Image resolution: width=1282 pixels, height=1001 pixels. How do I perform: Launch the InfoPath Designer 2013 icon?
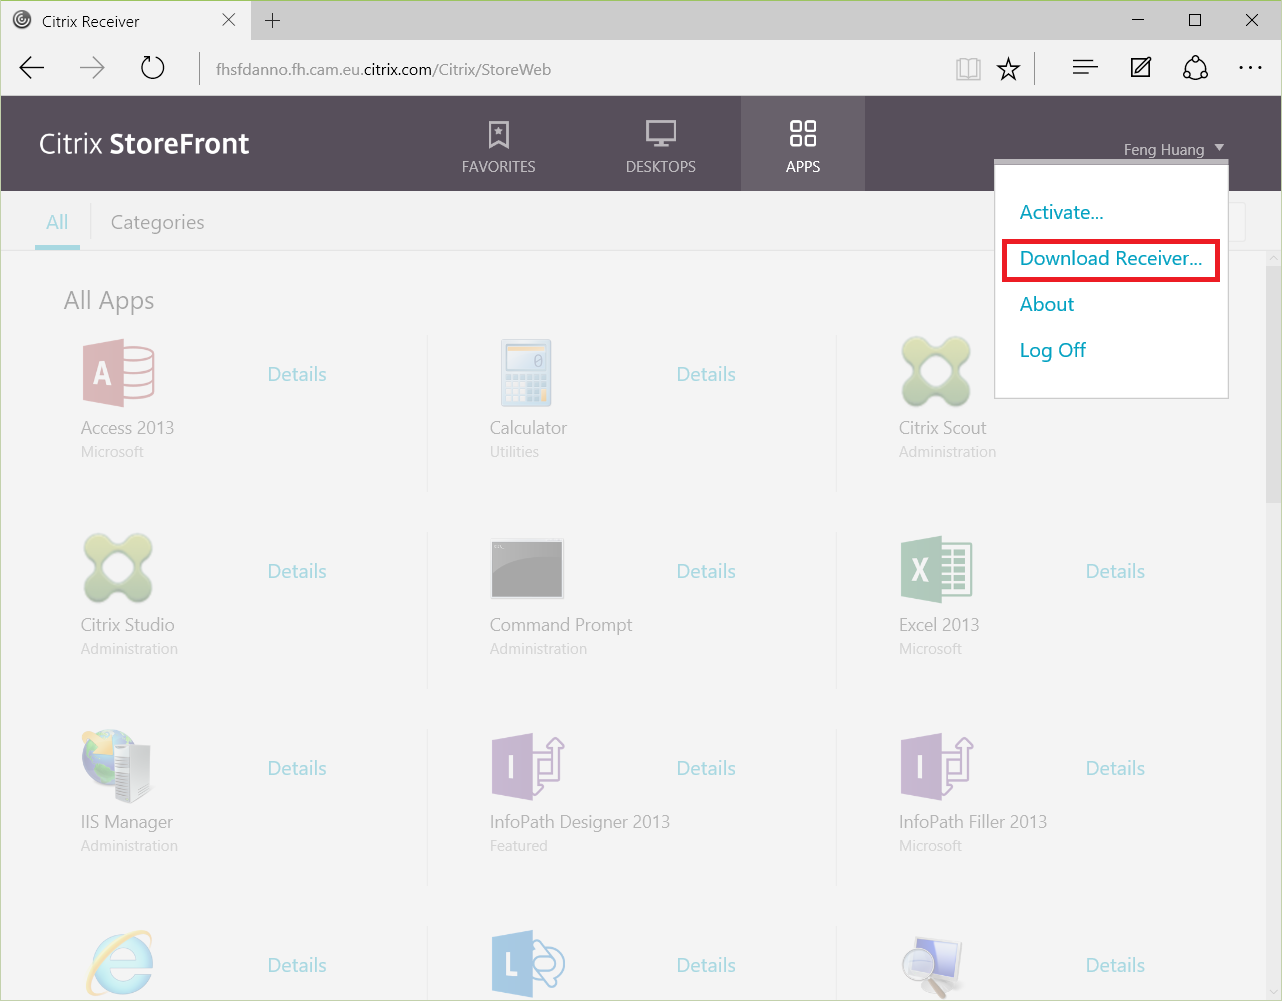click(528, 767)
